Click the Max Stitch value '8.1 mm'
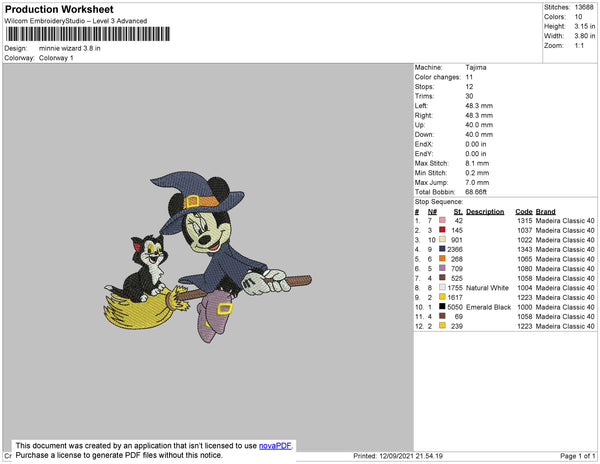600x464 pixels. pyautogui.click(x=477, y=163)
